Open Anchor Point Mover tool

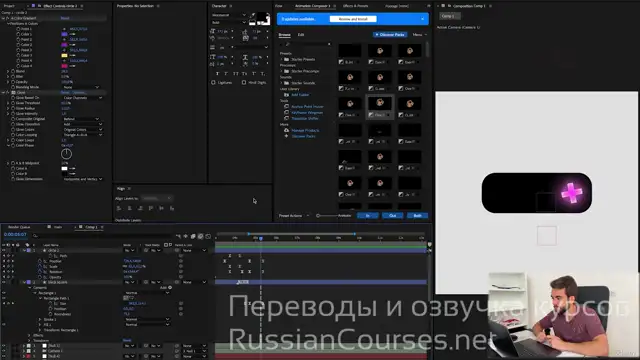[307, 107]
